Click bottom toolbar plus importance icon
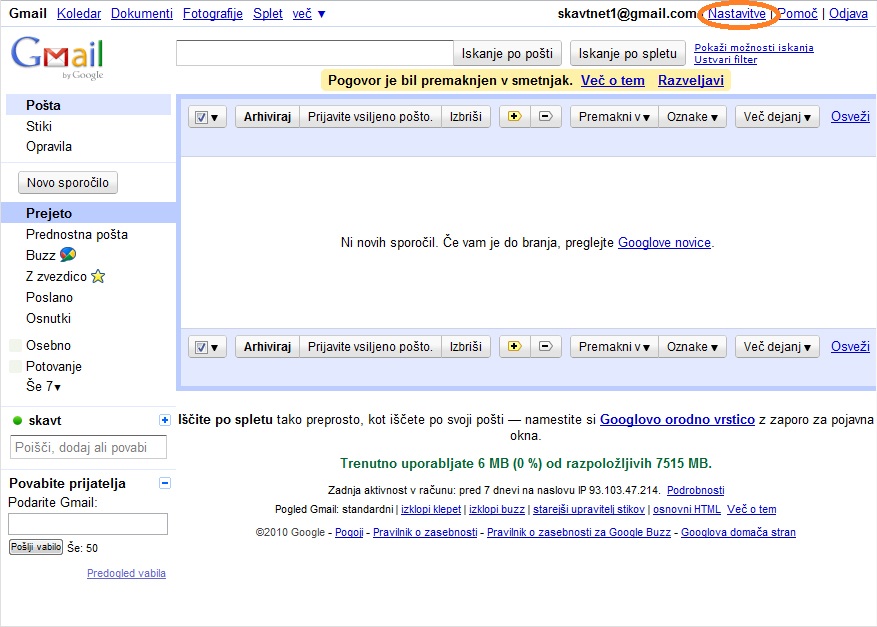Viewport: 877px width, 627px height. pyautogui.click(x=515, y=346)
